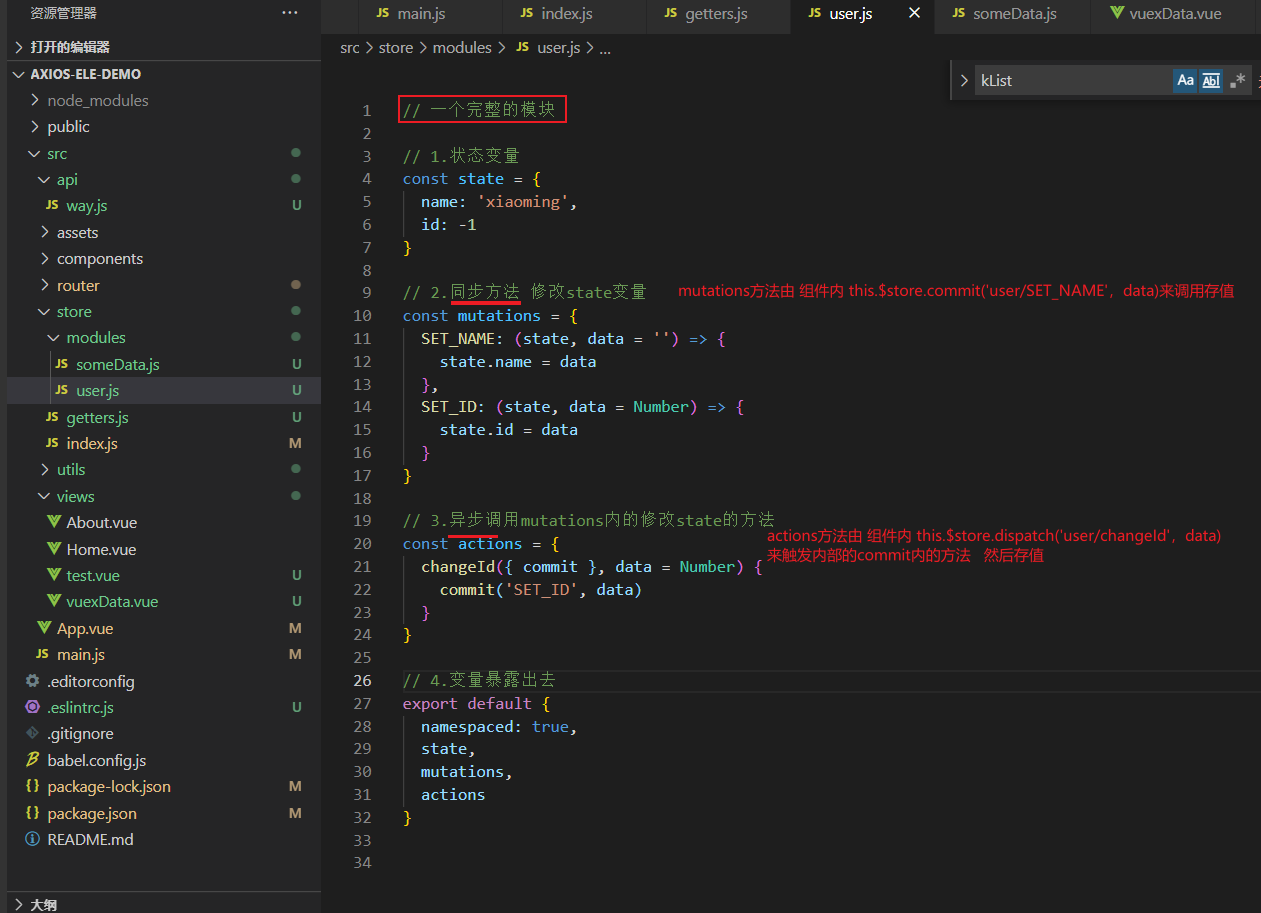The width and height of the screenshot is (1261, 913).
Task: Click the 'const actions = {' code line
Action: (481, 543)
